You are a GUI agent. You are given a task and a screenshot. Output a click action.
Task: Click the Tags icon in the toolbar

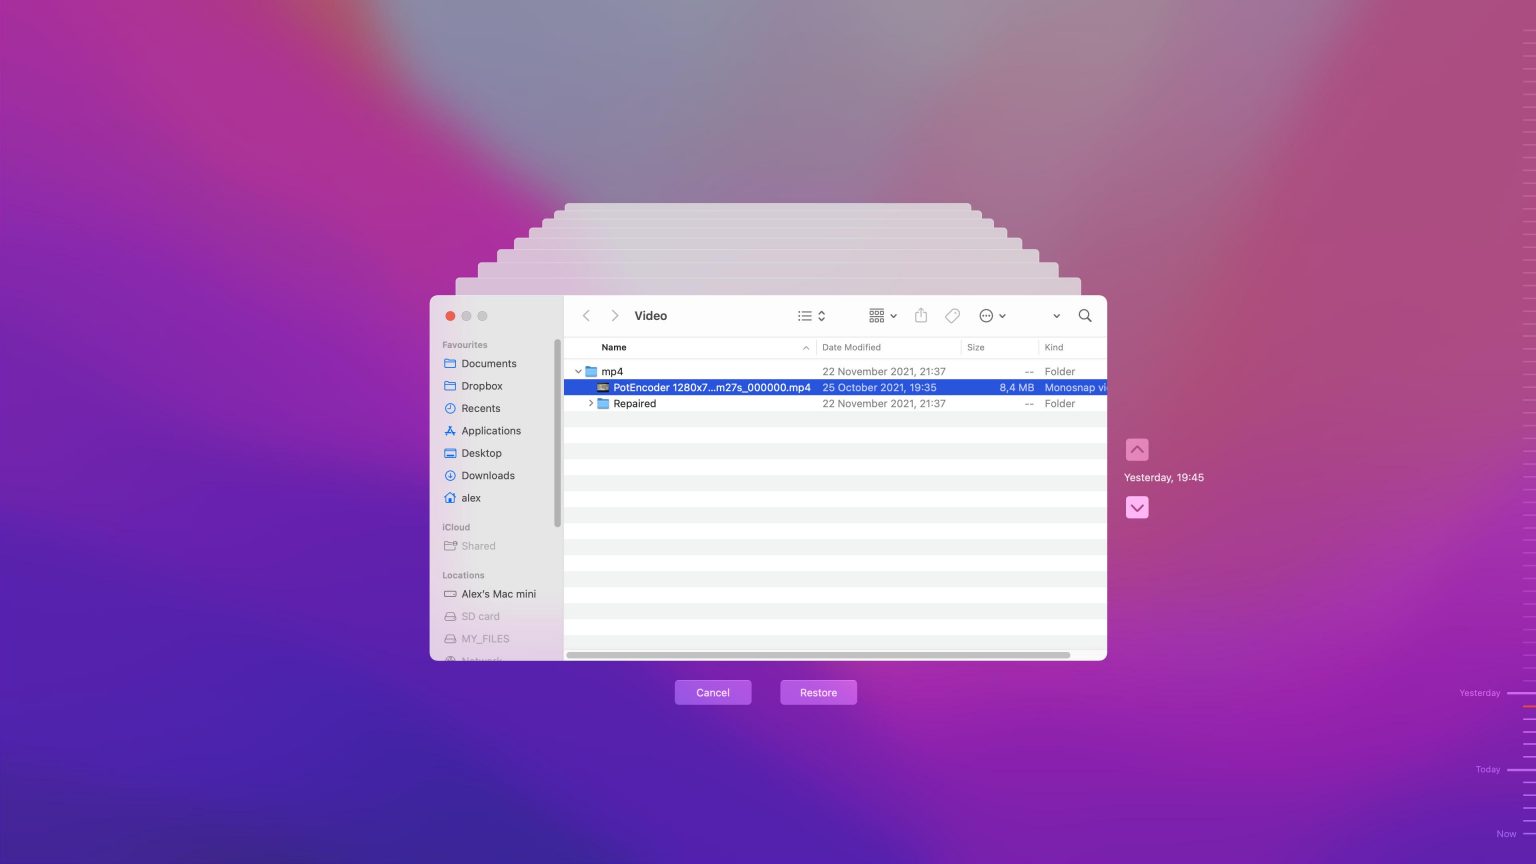pyautogui.click(x=952, y=315)
